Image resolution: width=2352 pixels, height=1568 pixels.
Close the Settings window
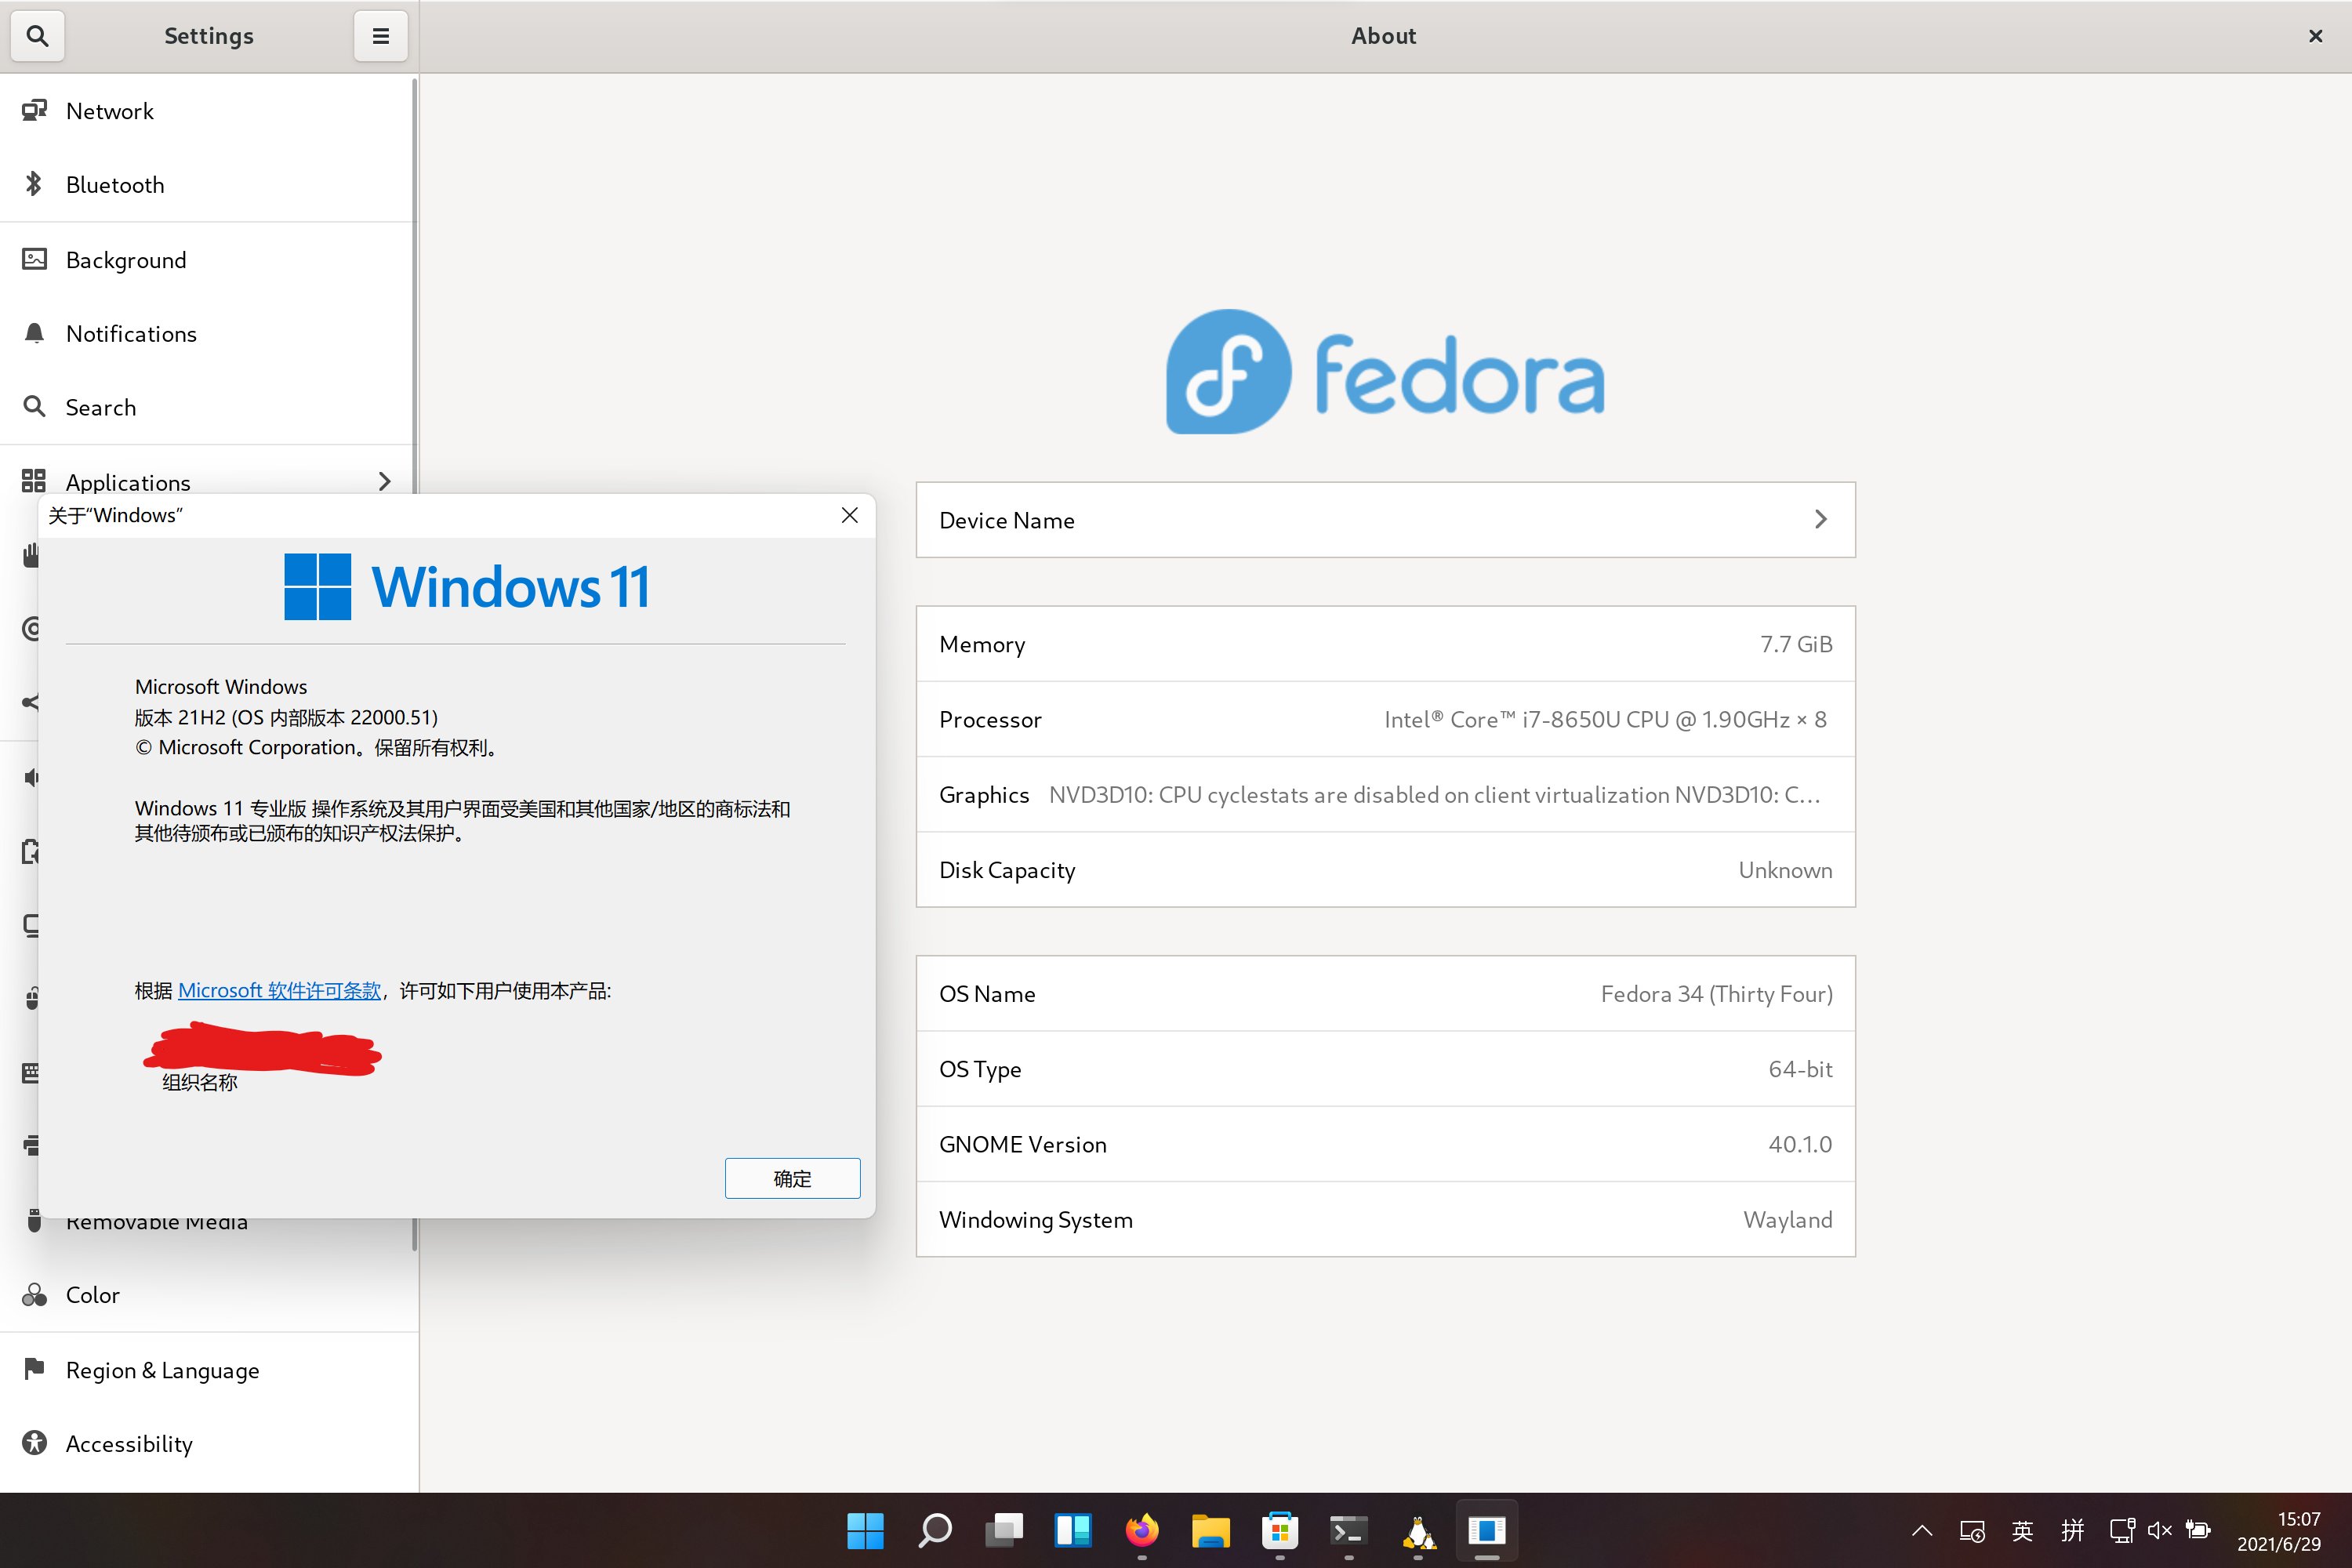[x=2315, y=36]
